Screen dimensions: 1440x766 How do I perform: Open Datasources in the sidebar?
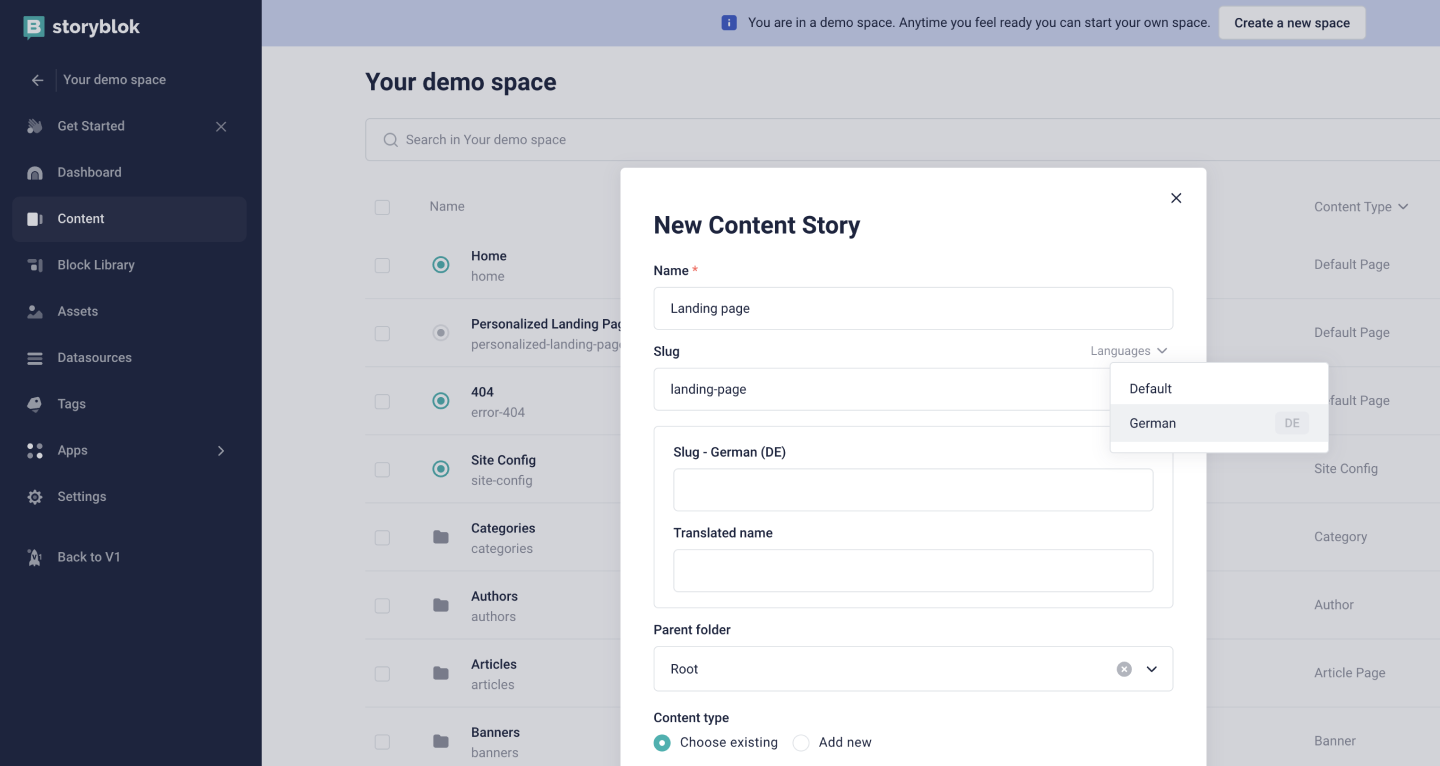point(94,358)
